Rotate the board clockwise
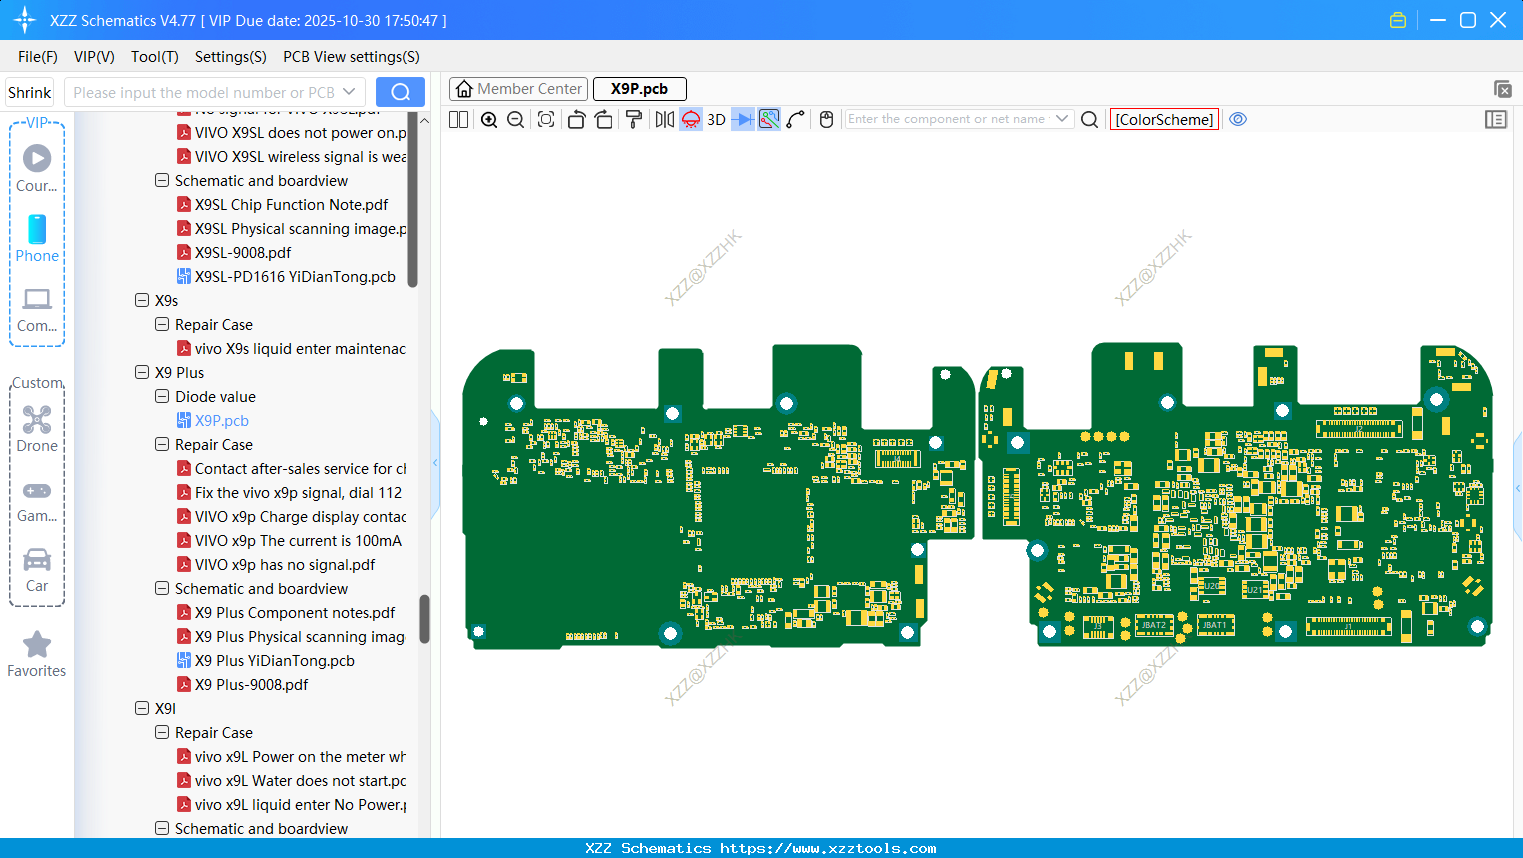1523x858 pixels. (x=603, y=119)
